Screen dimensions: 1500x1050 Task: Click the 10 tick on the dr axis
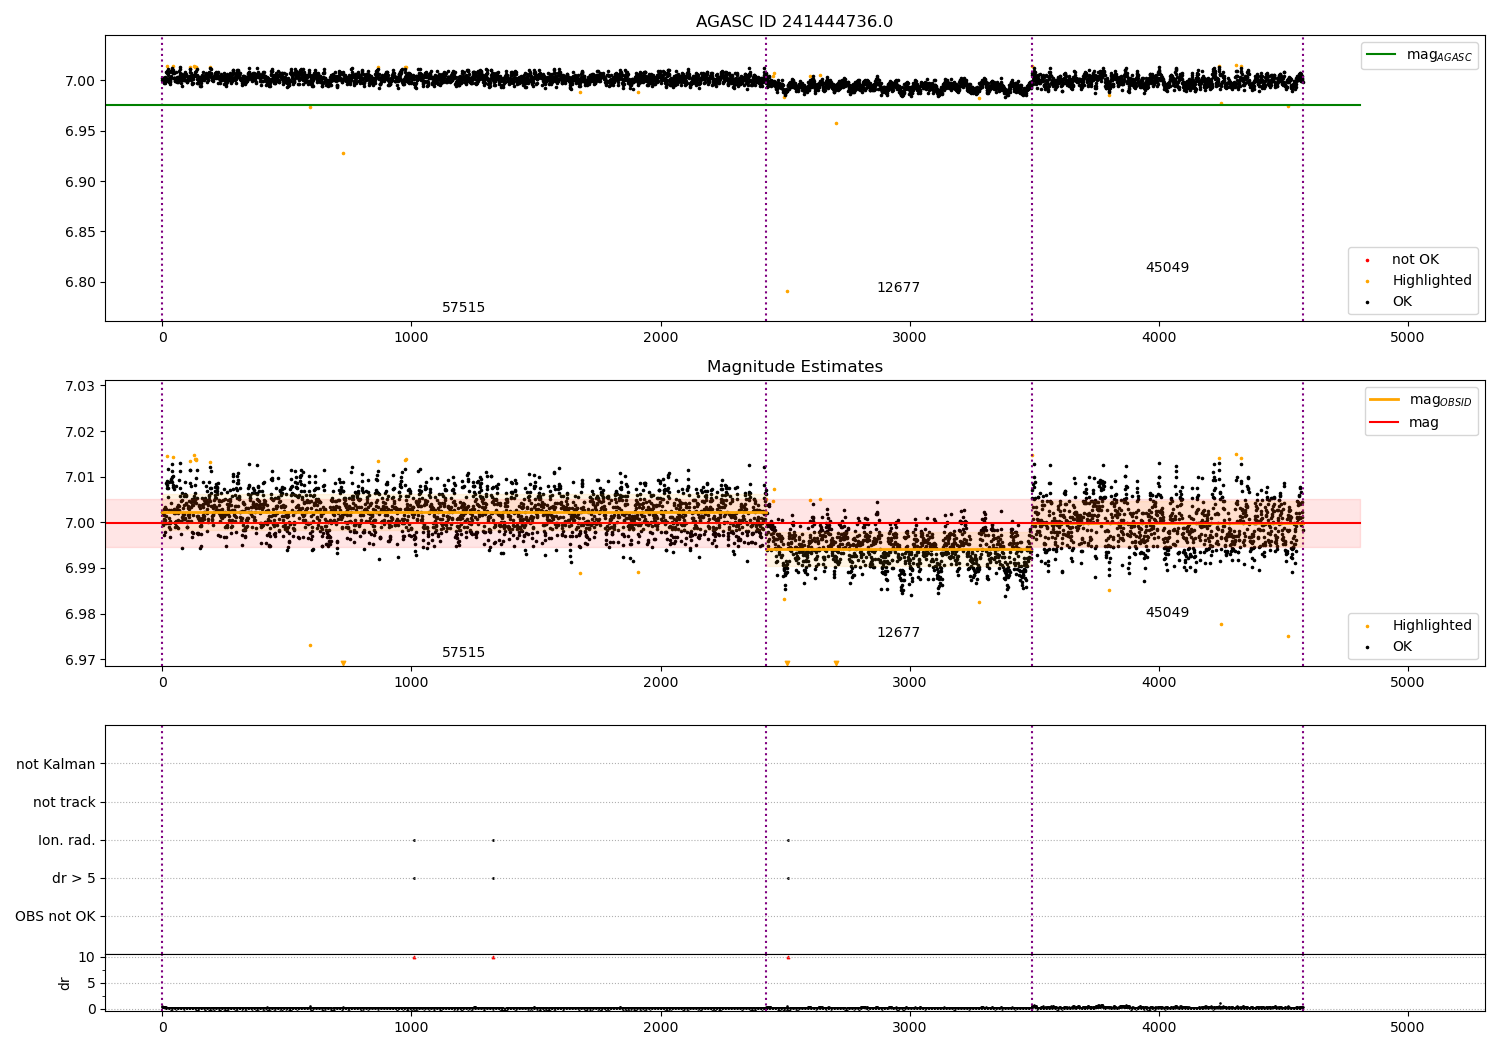[87, 958]
